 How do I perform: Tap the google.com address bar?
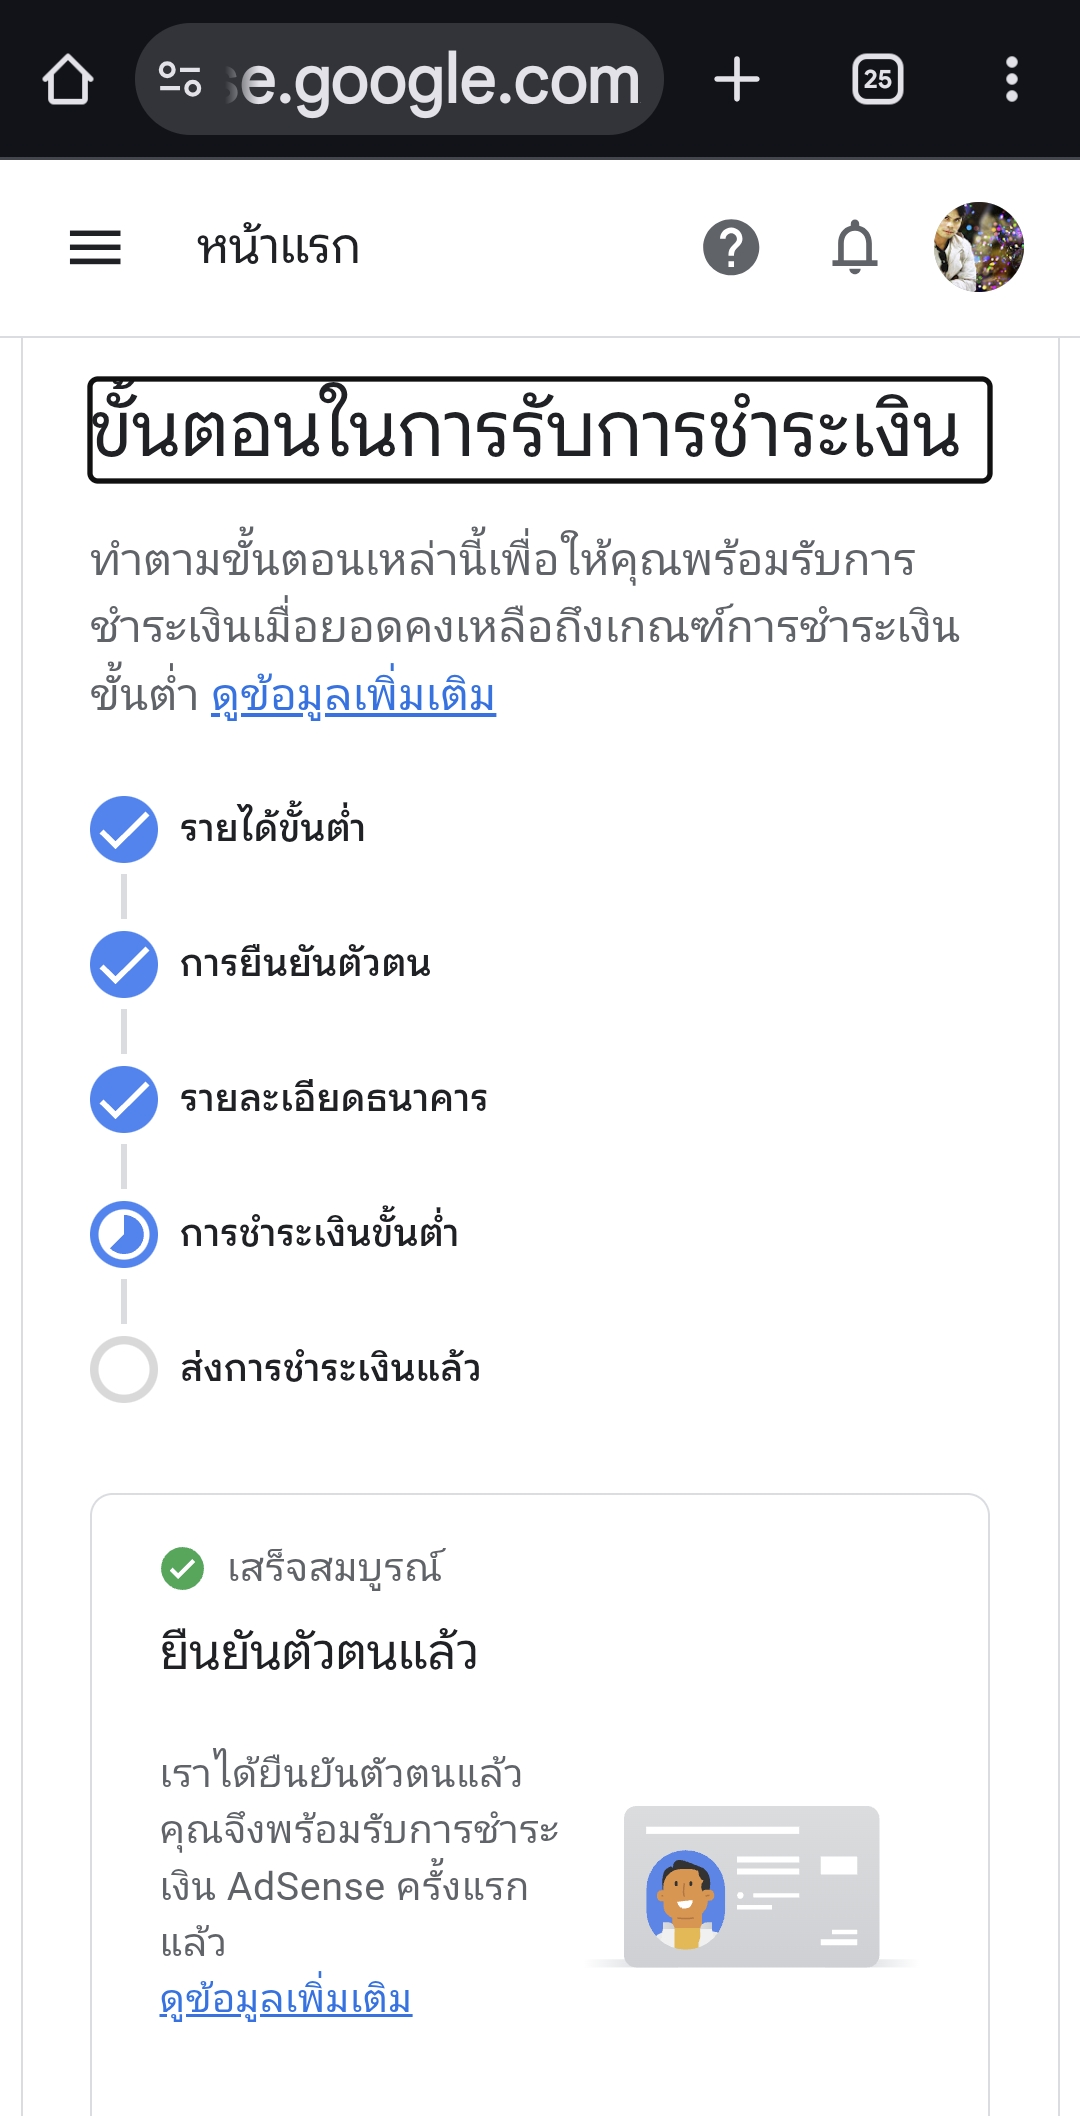[440, 80]
